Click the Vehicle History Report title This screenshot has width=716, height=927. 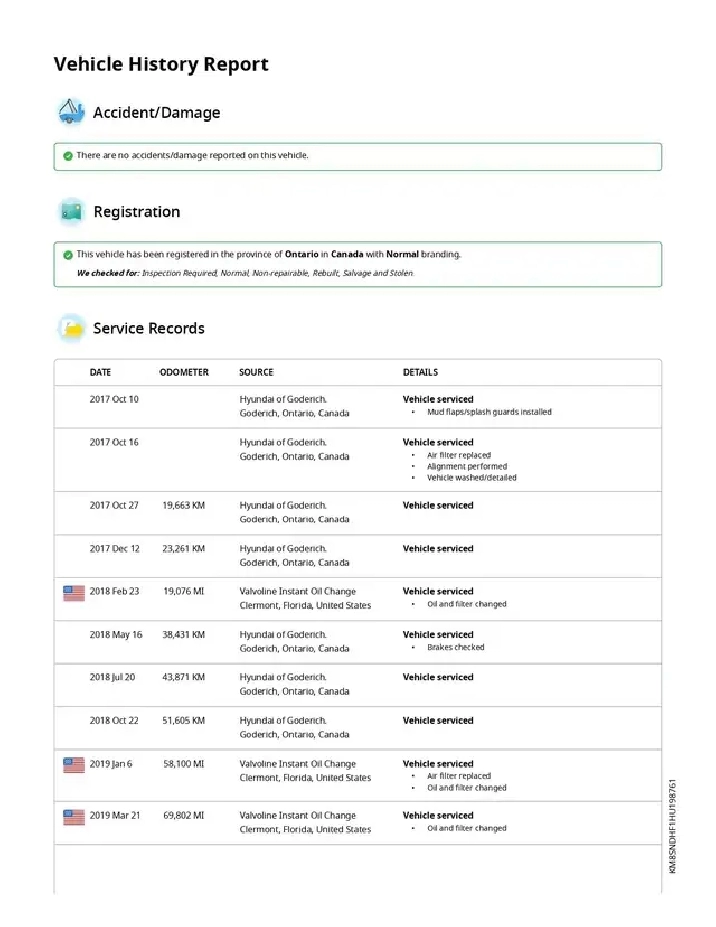[x=161, y=65]
